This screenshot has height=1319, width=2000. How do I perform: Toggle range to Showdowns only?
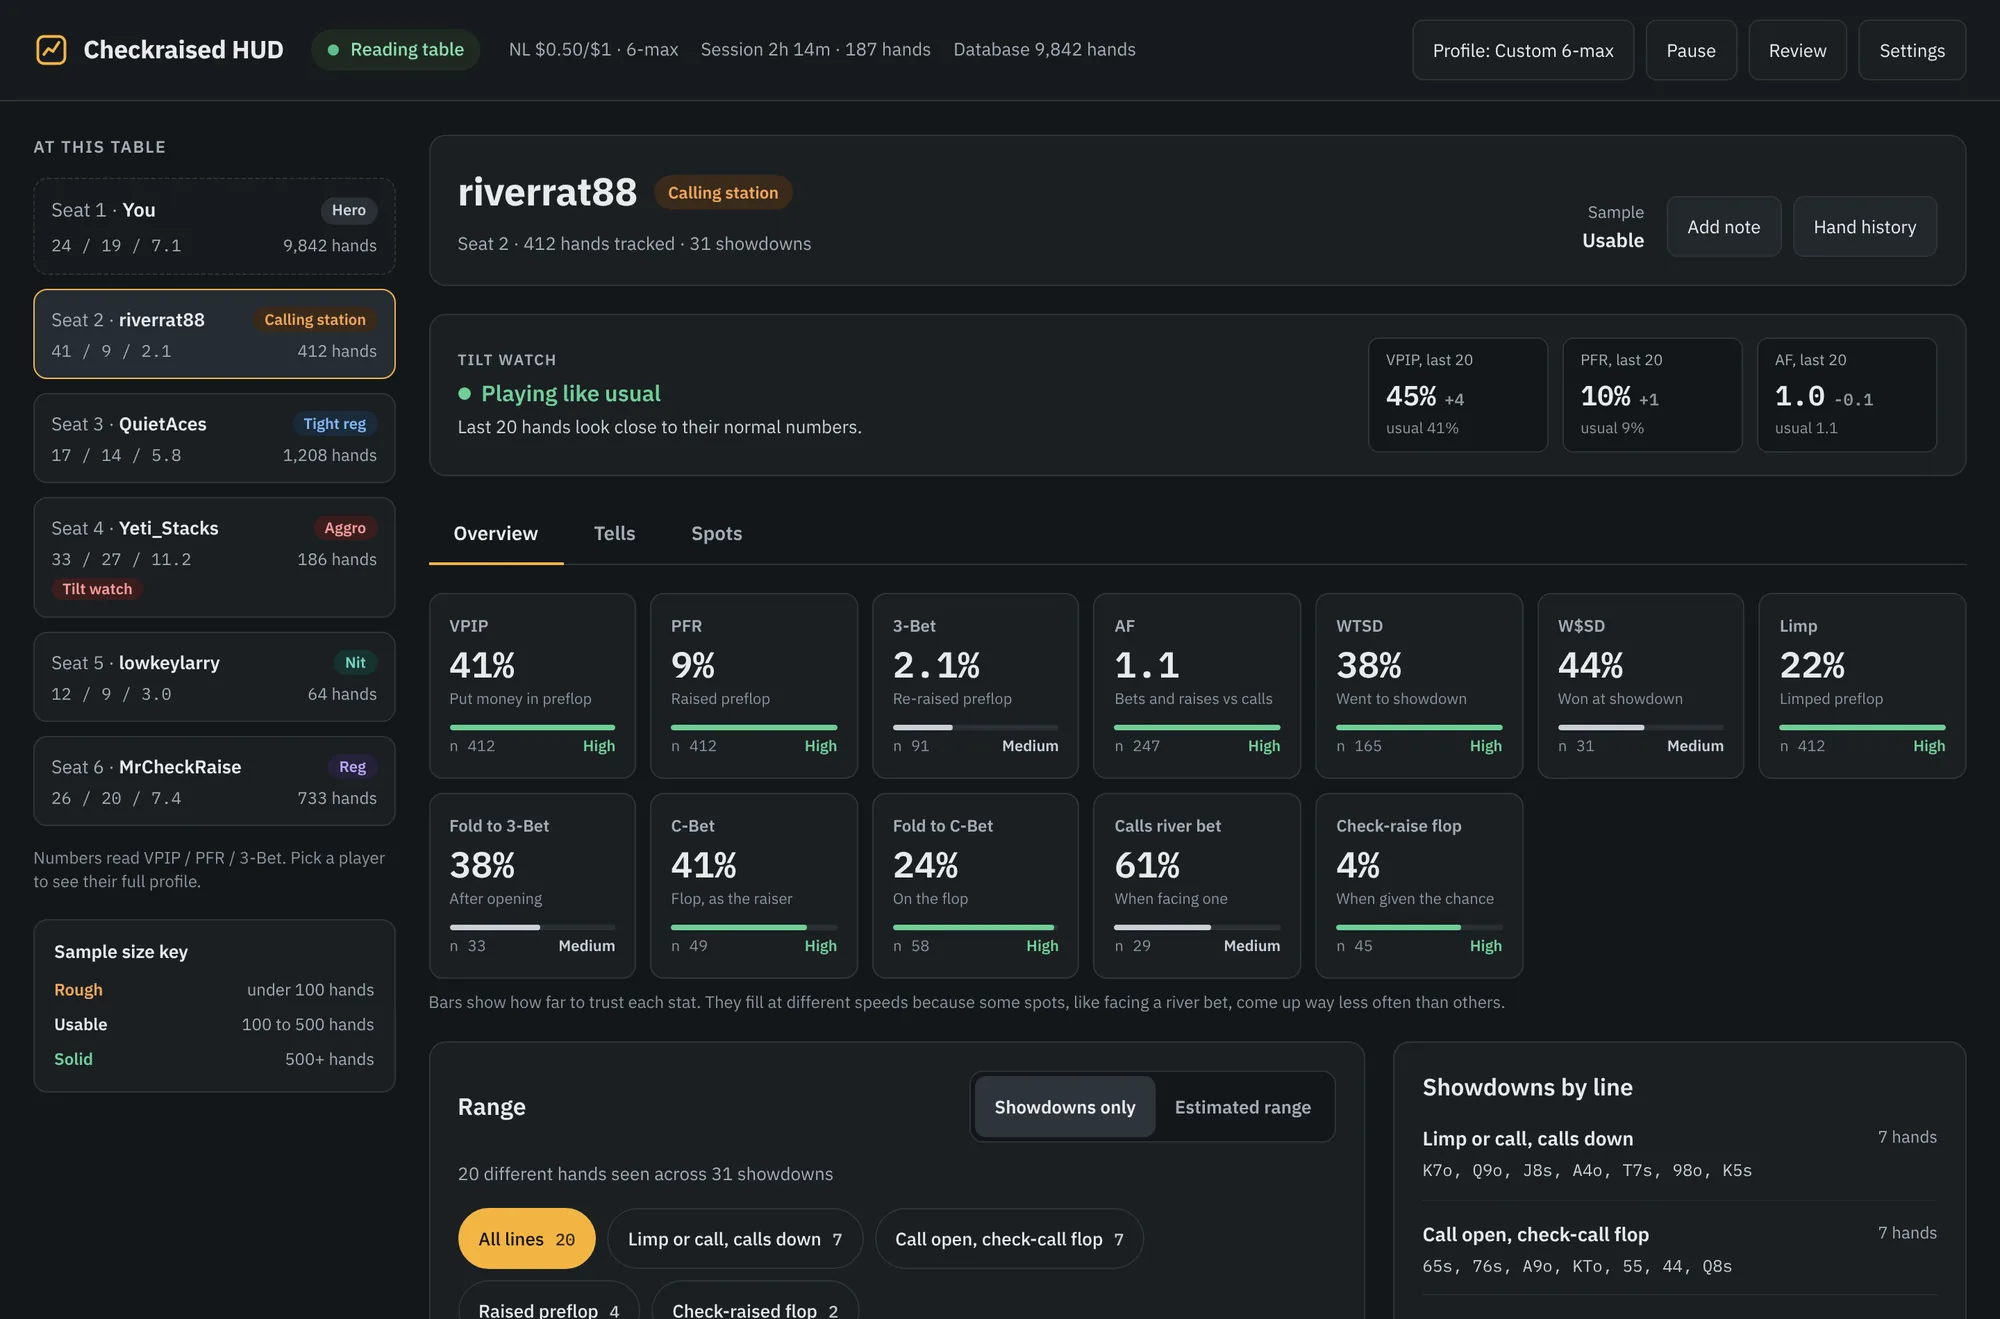[1065, 1107]
